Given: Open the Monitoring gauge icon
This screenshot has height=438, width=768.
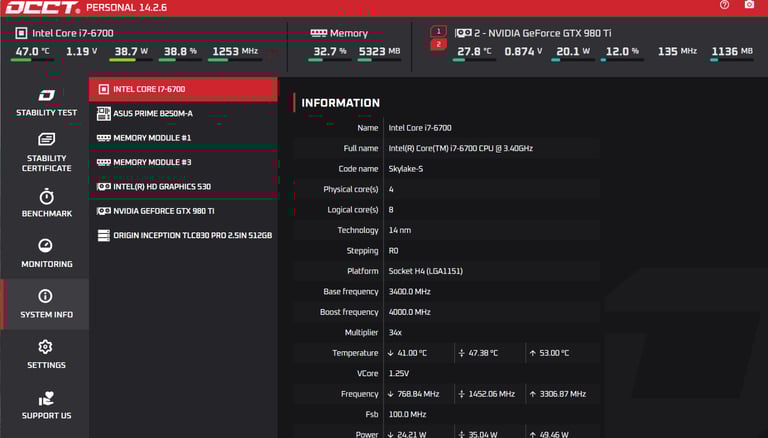Looking at the screenshot, I should pos(45,245).
